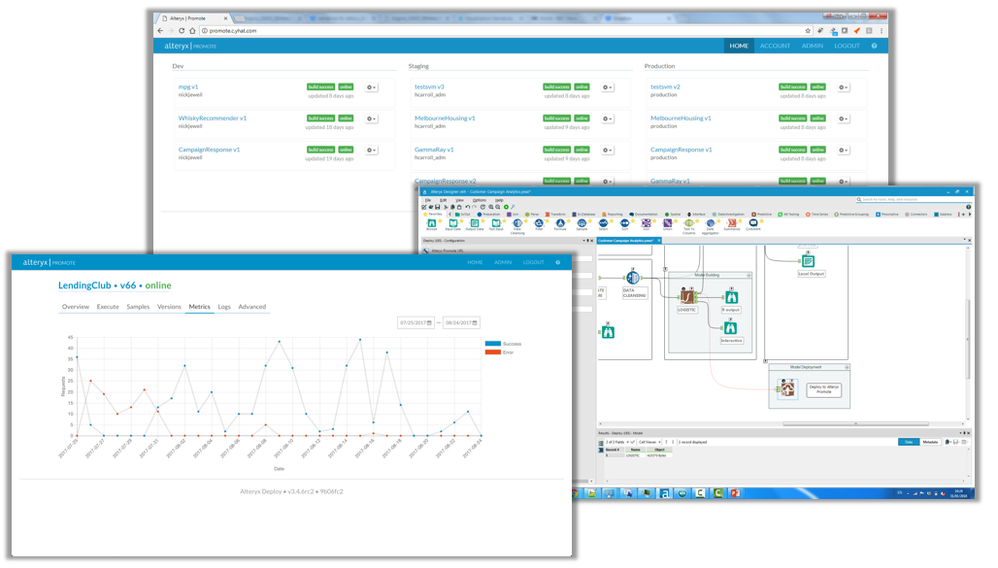Open PowerPoint from the Windows taskbar

(x=735, y=493)
